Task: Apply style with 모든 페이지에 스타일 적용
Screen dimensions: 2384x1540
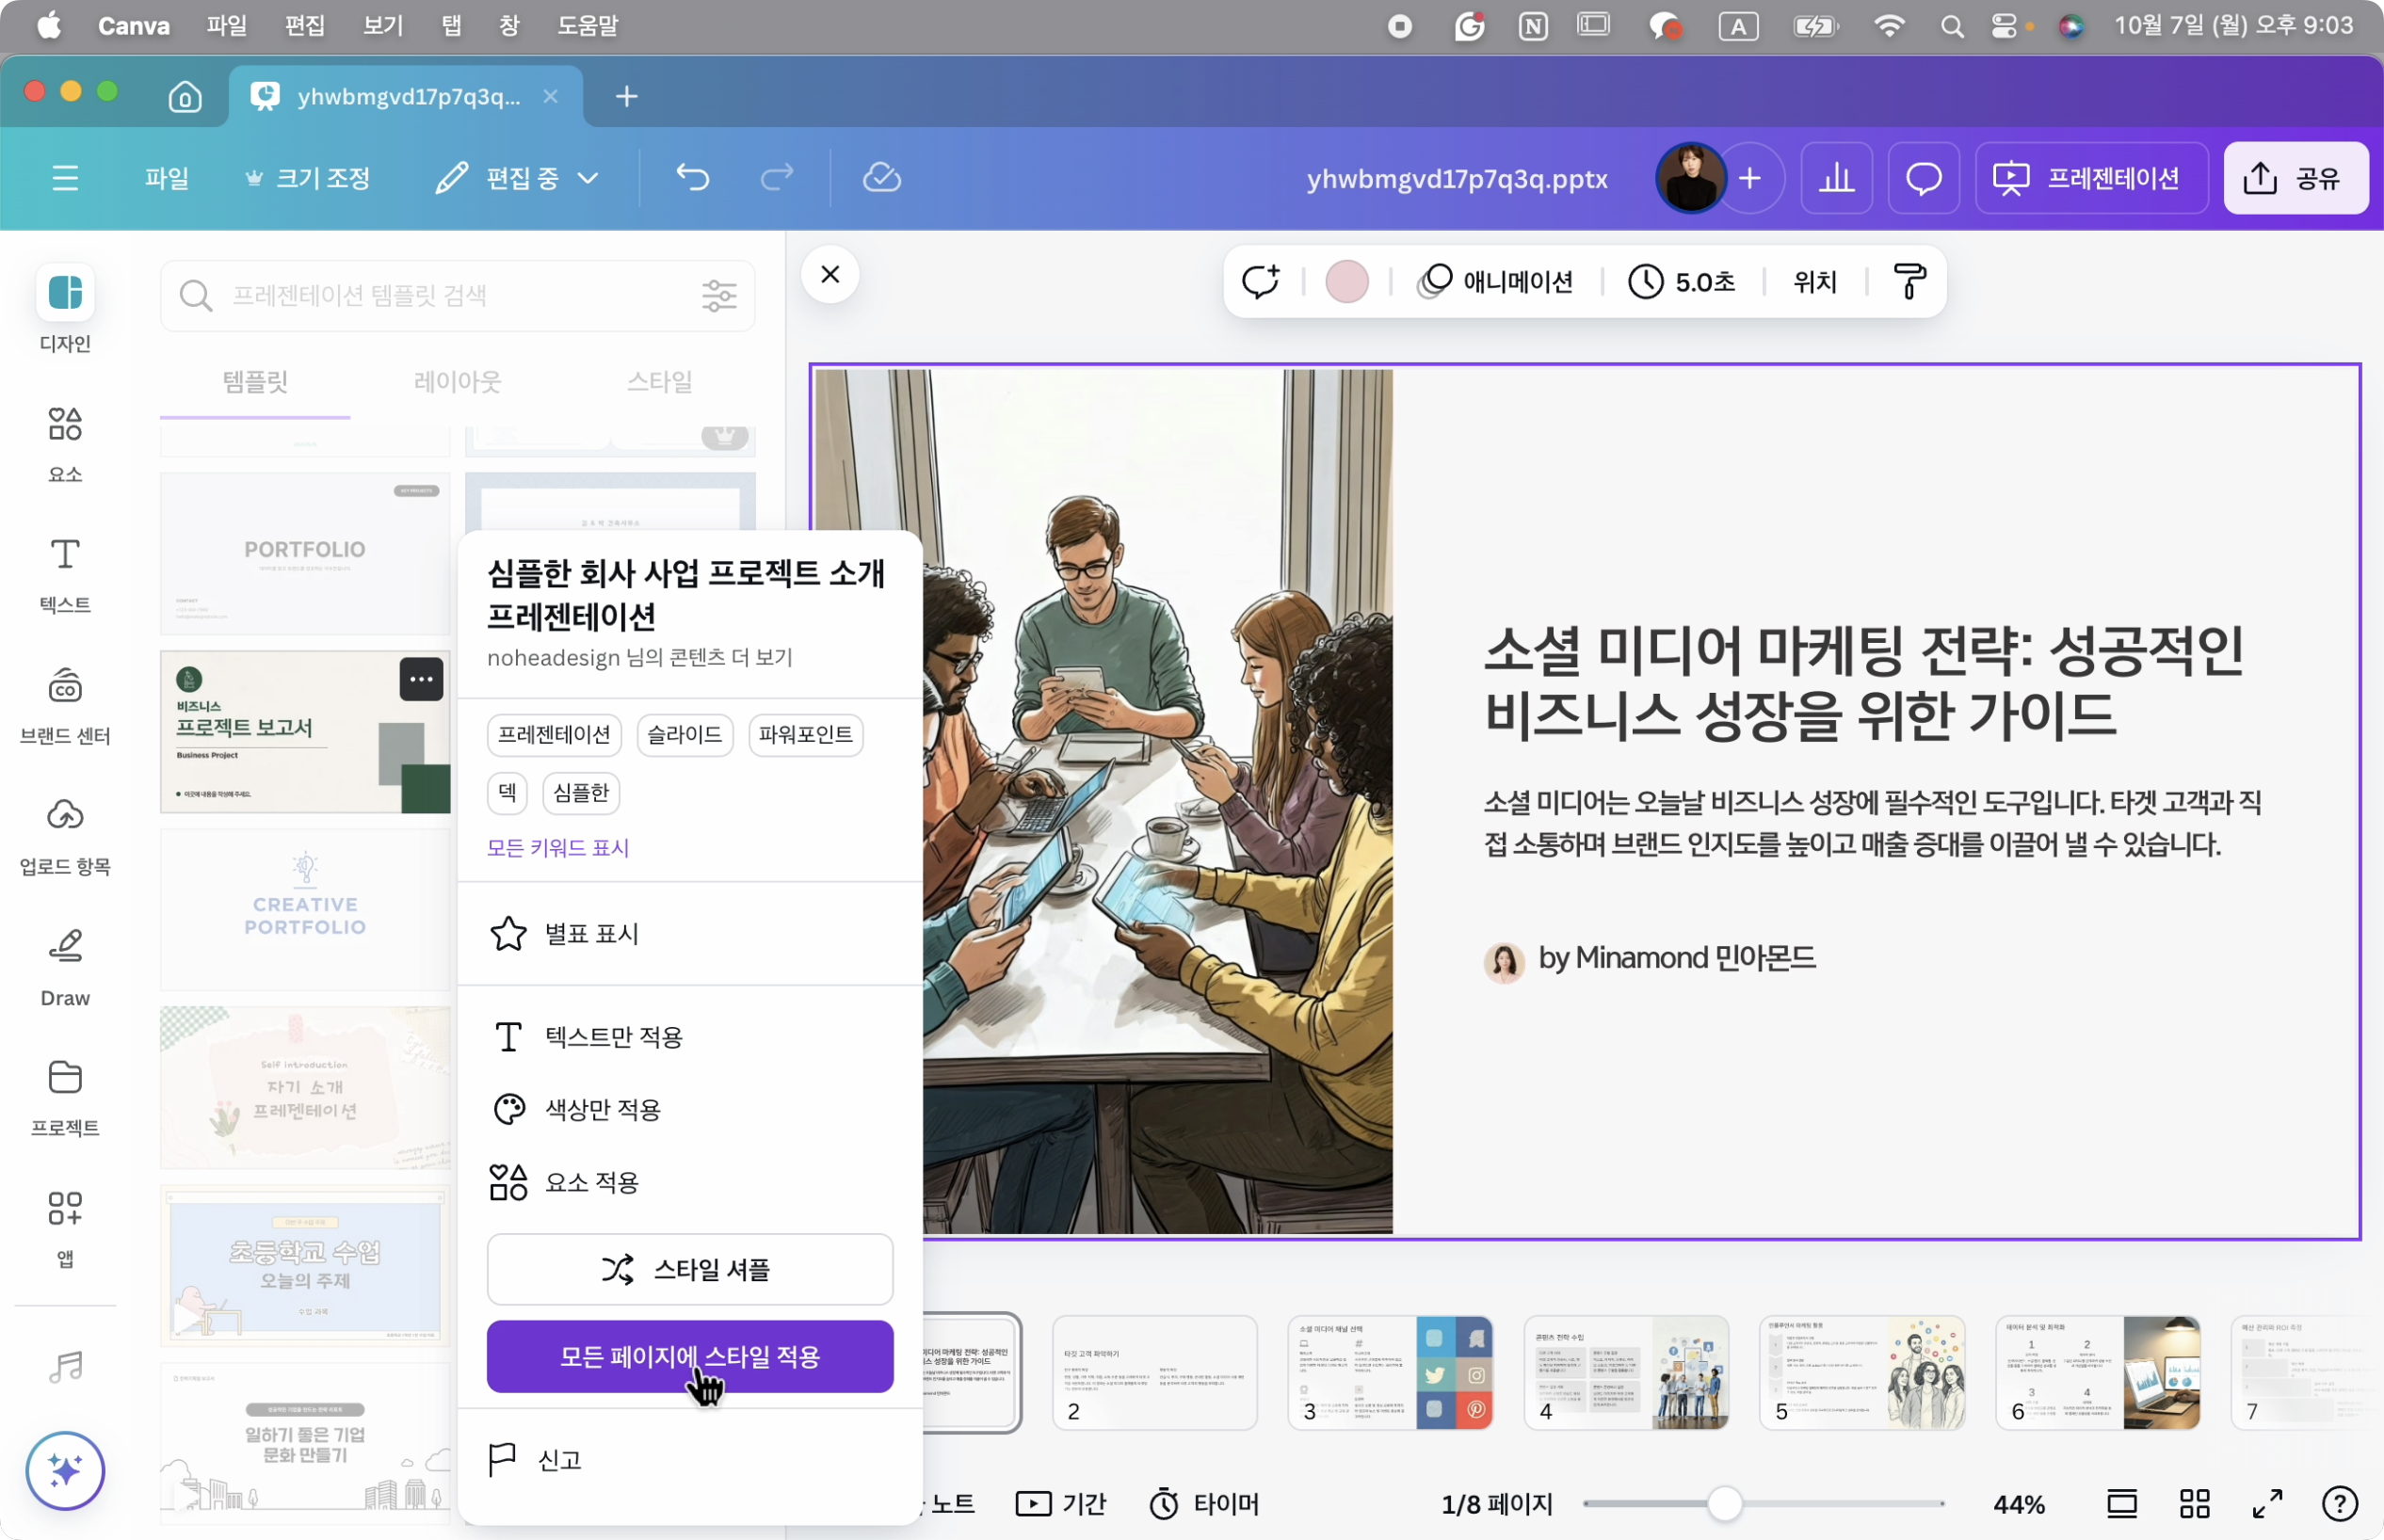Action: click(x=690, y=1356)
